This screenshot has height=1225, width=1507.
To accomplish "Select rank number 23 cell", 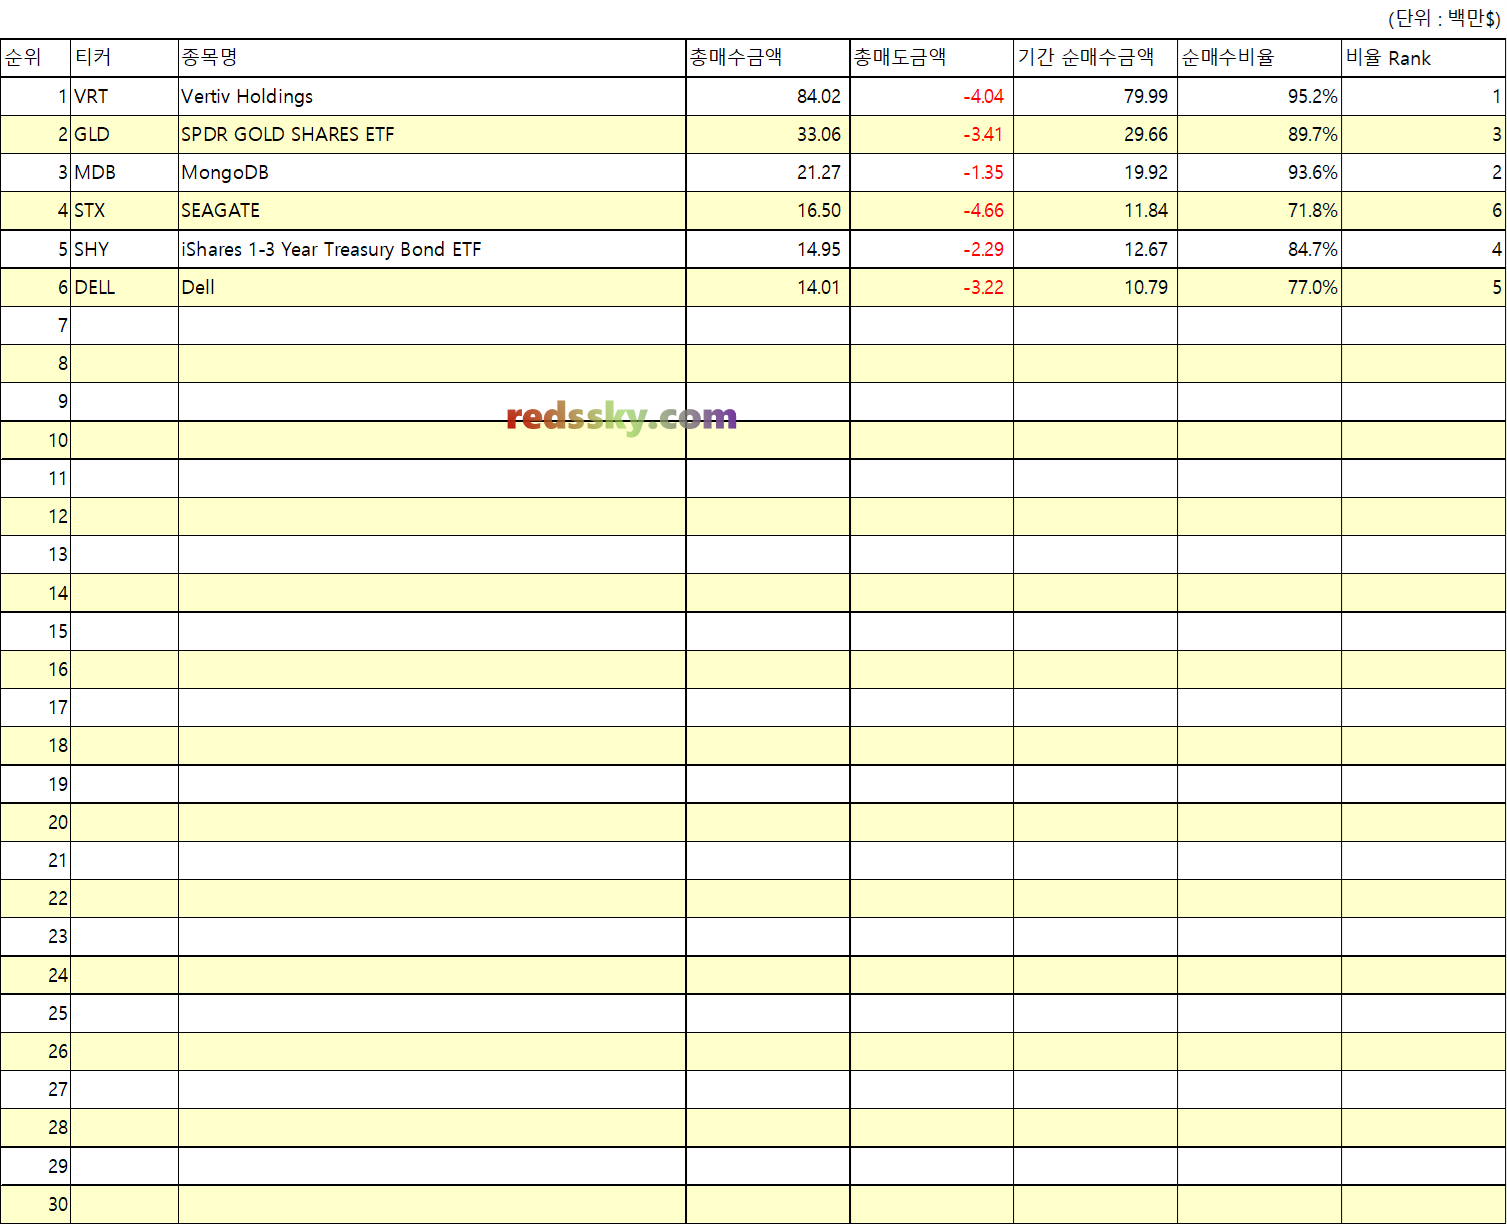I will (36, 937).
